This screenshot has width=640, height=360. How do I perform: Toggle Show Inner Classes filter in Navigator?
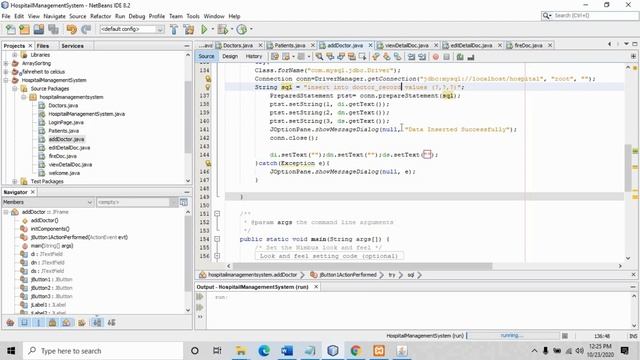coord(67,323)
